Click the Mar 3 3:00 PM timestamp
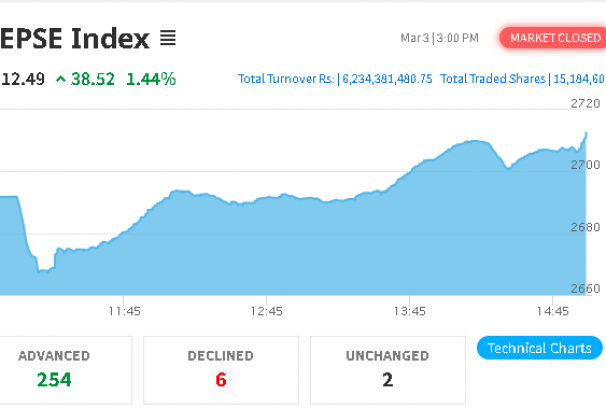Image resolution: width=606 pixels, height=409 pixels. pyautogui.click(x=439, y=39)
